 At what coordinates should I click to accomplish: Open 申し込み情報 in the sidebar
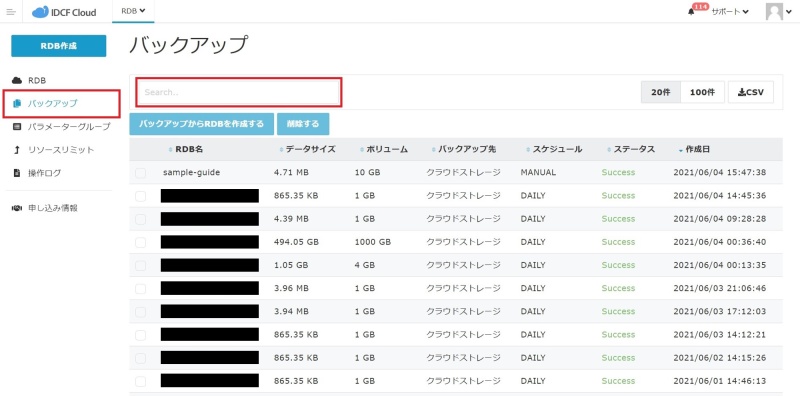53,208
